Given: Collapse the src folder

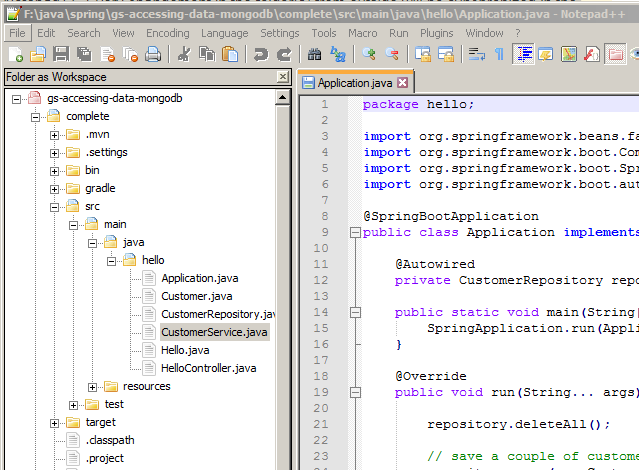Looking at the screenshot, I should point(54,207).
